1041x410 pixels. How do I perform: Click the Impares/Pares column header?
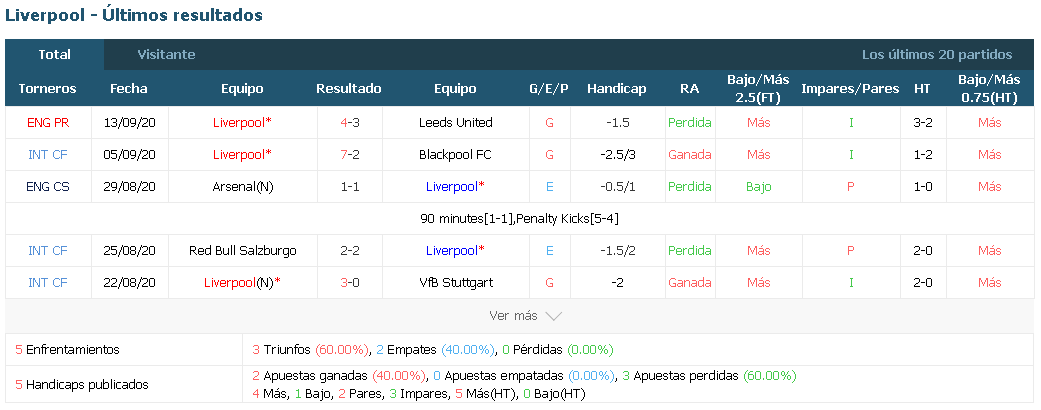(850, 88)
